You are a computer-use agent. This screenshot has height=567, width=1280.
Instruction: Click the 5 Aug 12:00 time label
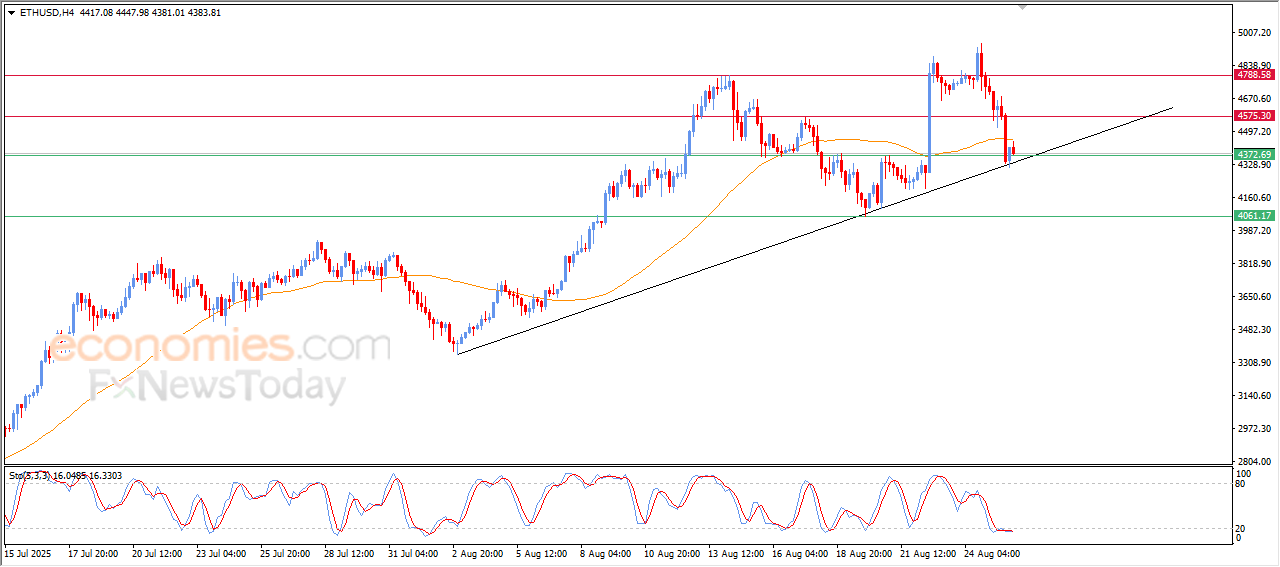[x=541, y=552]
